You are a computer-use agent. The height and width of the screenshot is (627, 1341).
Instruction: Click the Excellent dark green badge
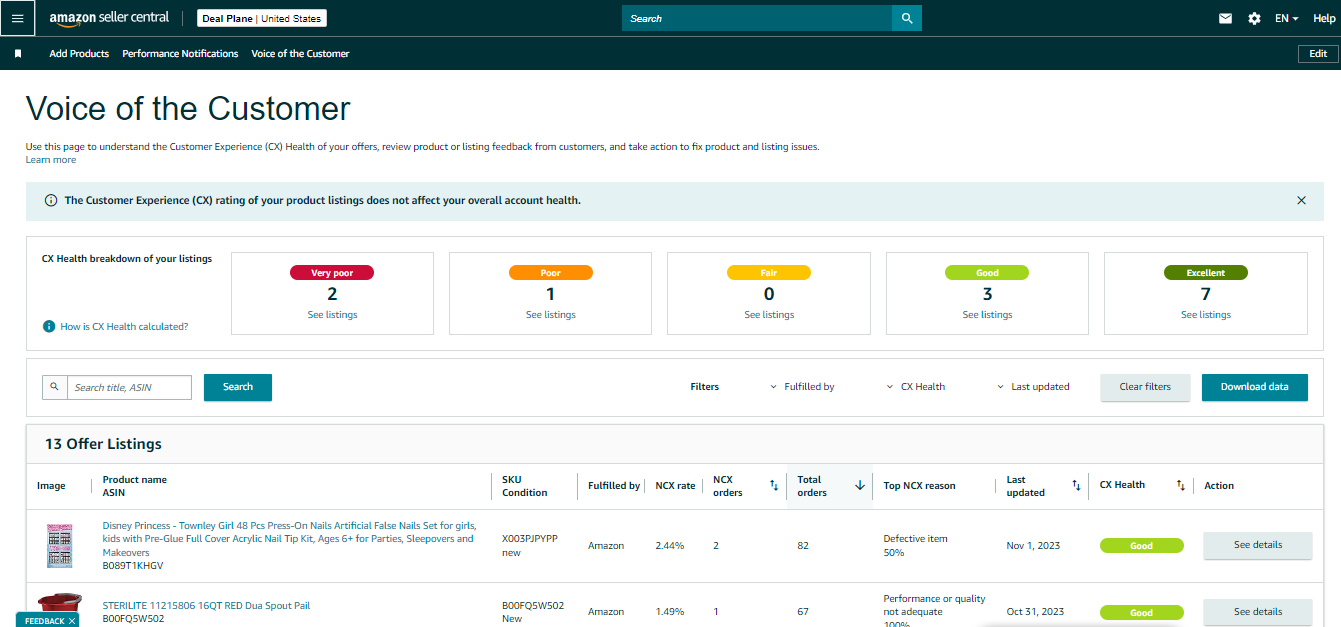click(x=1205, y=273)
